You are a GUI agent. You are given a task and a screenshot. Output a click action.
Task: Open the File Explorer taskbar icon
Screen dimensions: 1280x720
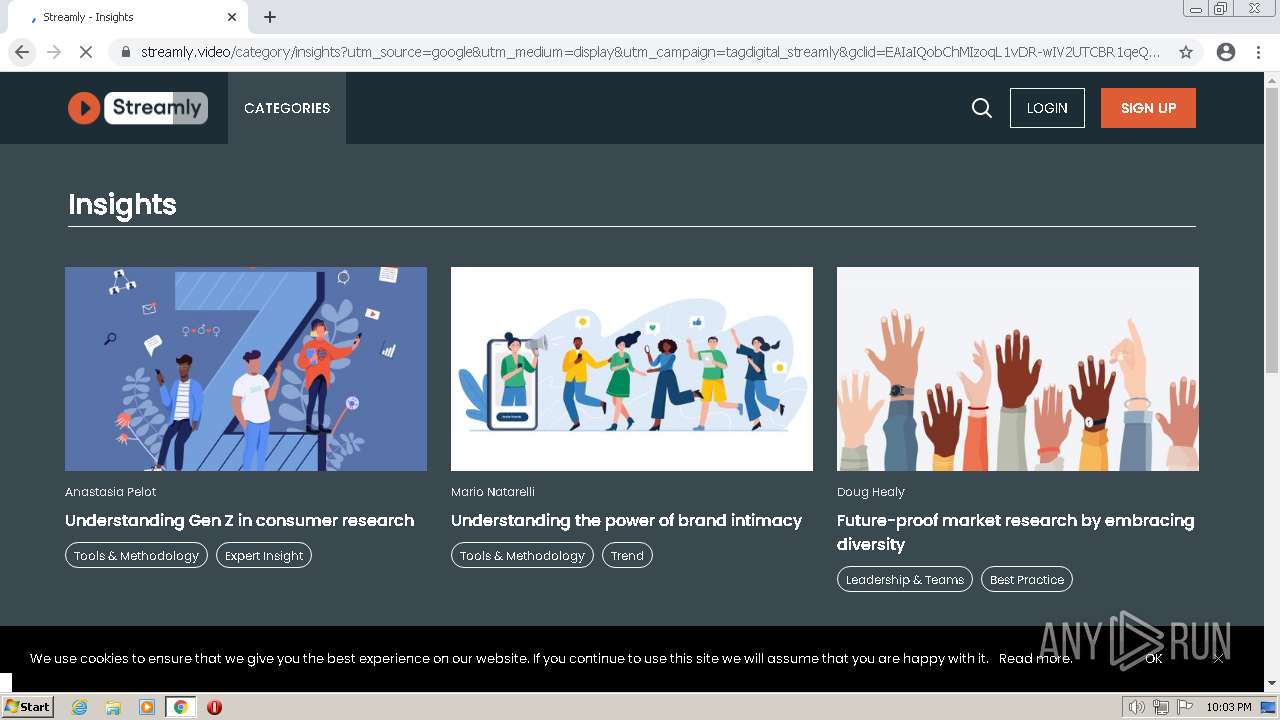pos(113,707)
